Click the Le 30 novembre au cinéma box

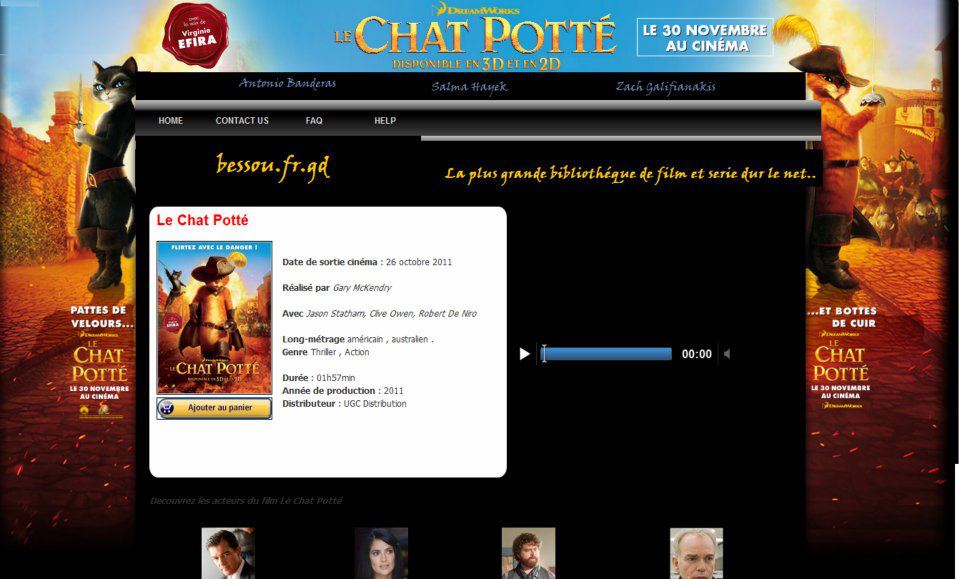tap(705, 37)
